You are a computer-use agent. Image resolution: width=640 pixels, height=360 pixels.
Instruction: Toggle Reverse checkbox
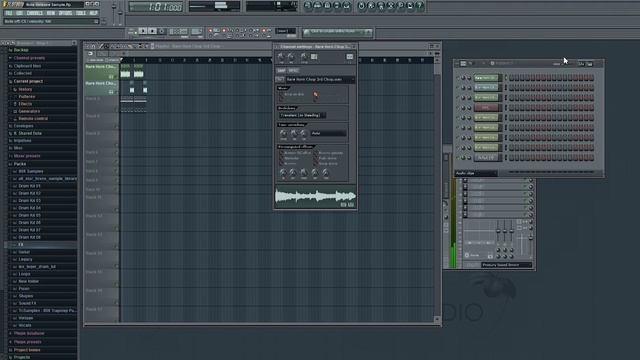pos(281,164)
